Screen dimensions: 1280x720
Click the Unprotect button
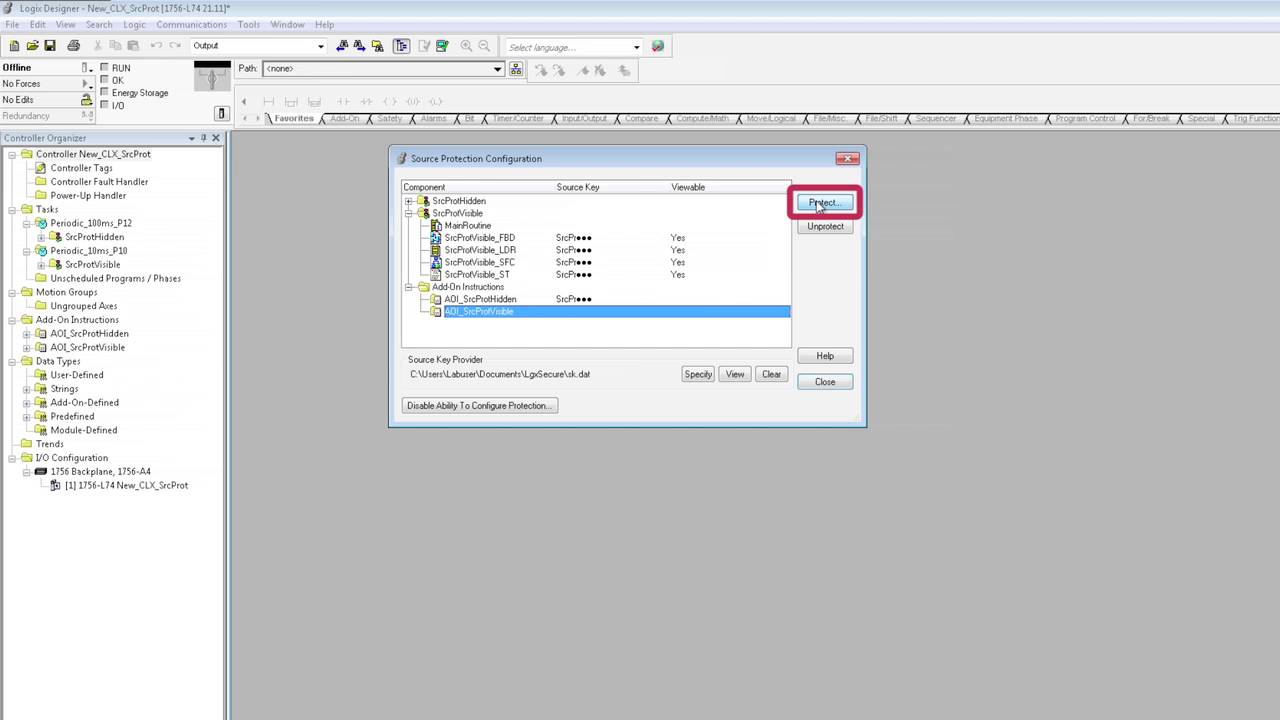(825, 226)
